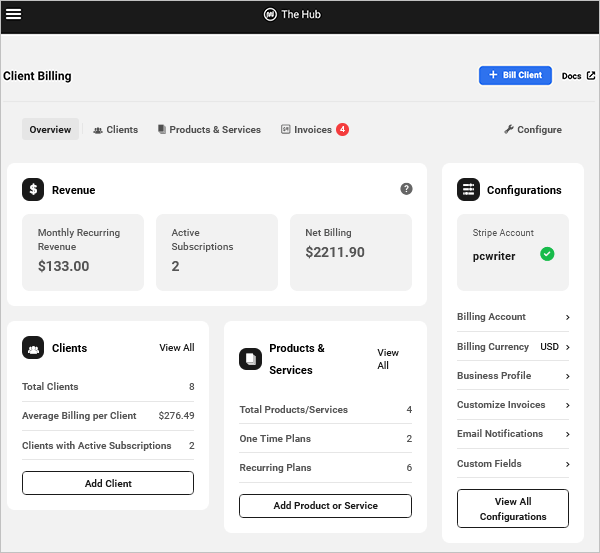
Task: Click the Invoices tab icon
Action: 285,129
